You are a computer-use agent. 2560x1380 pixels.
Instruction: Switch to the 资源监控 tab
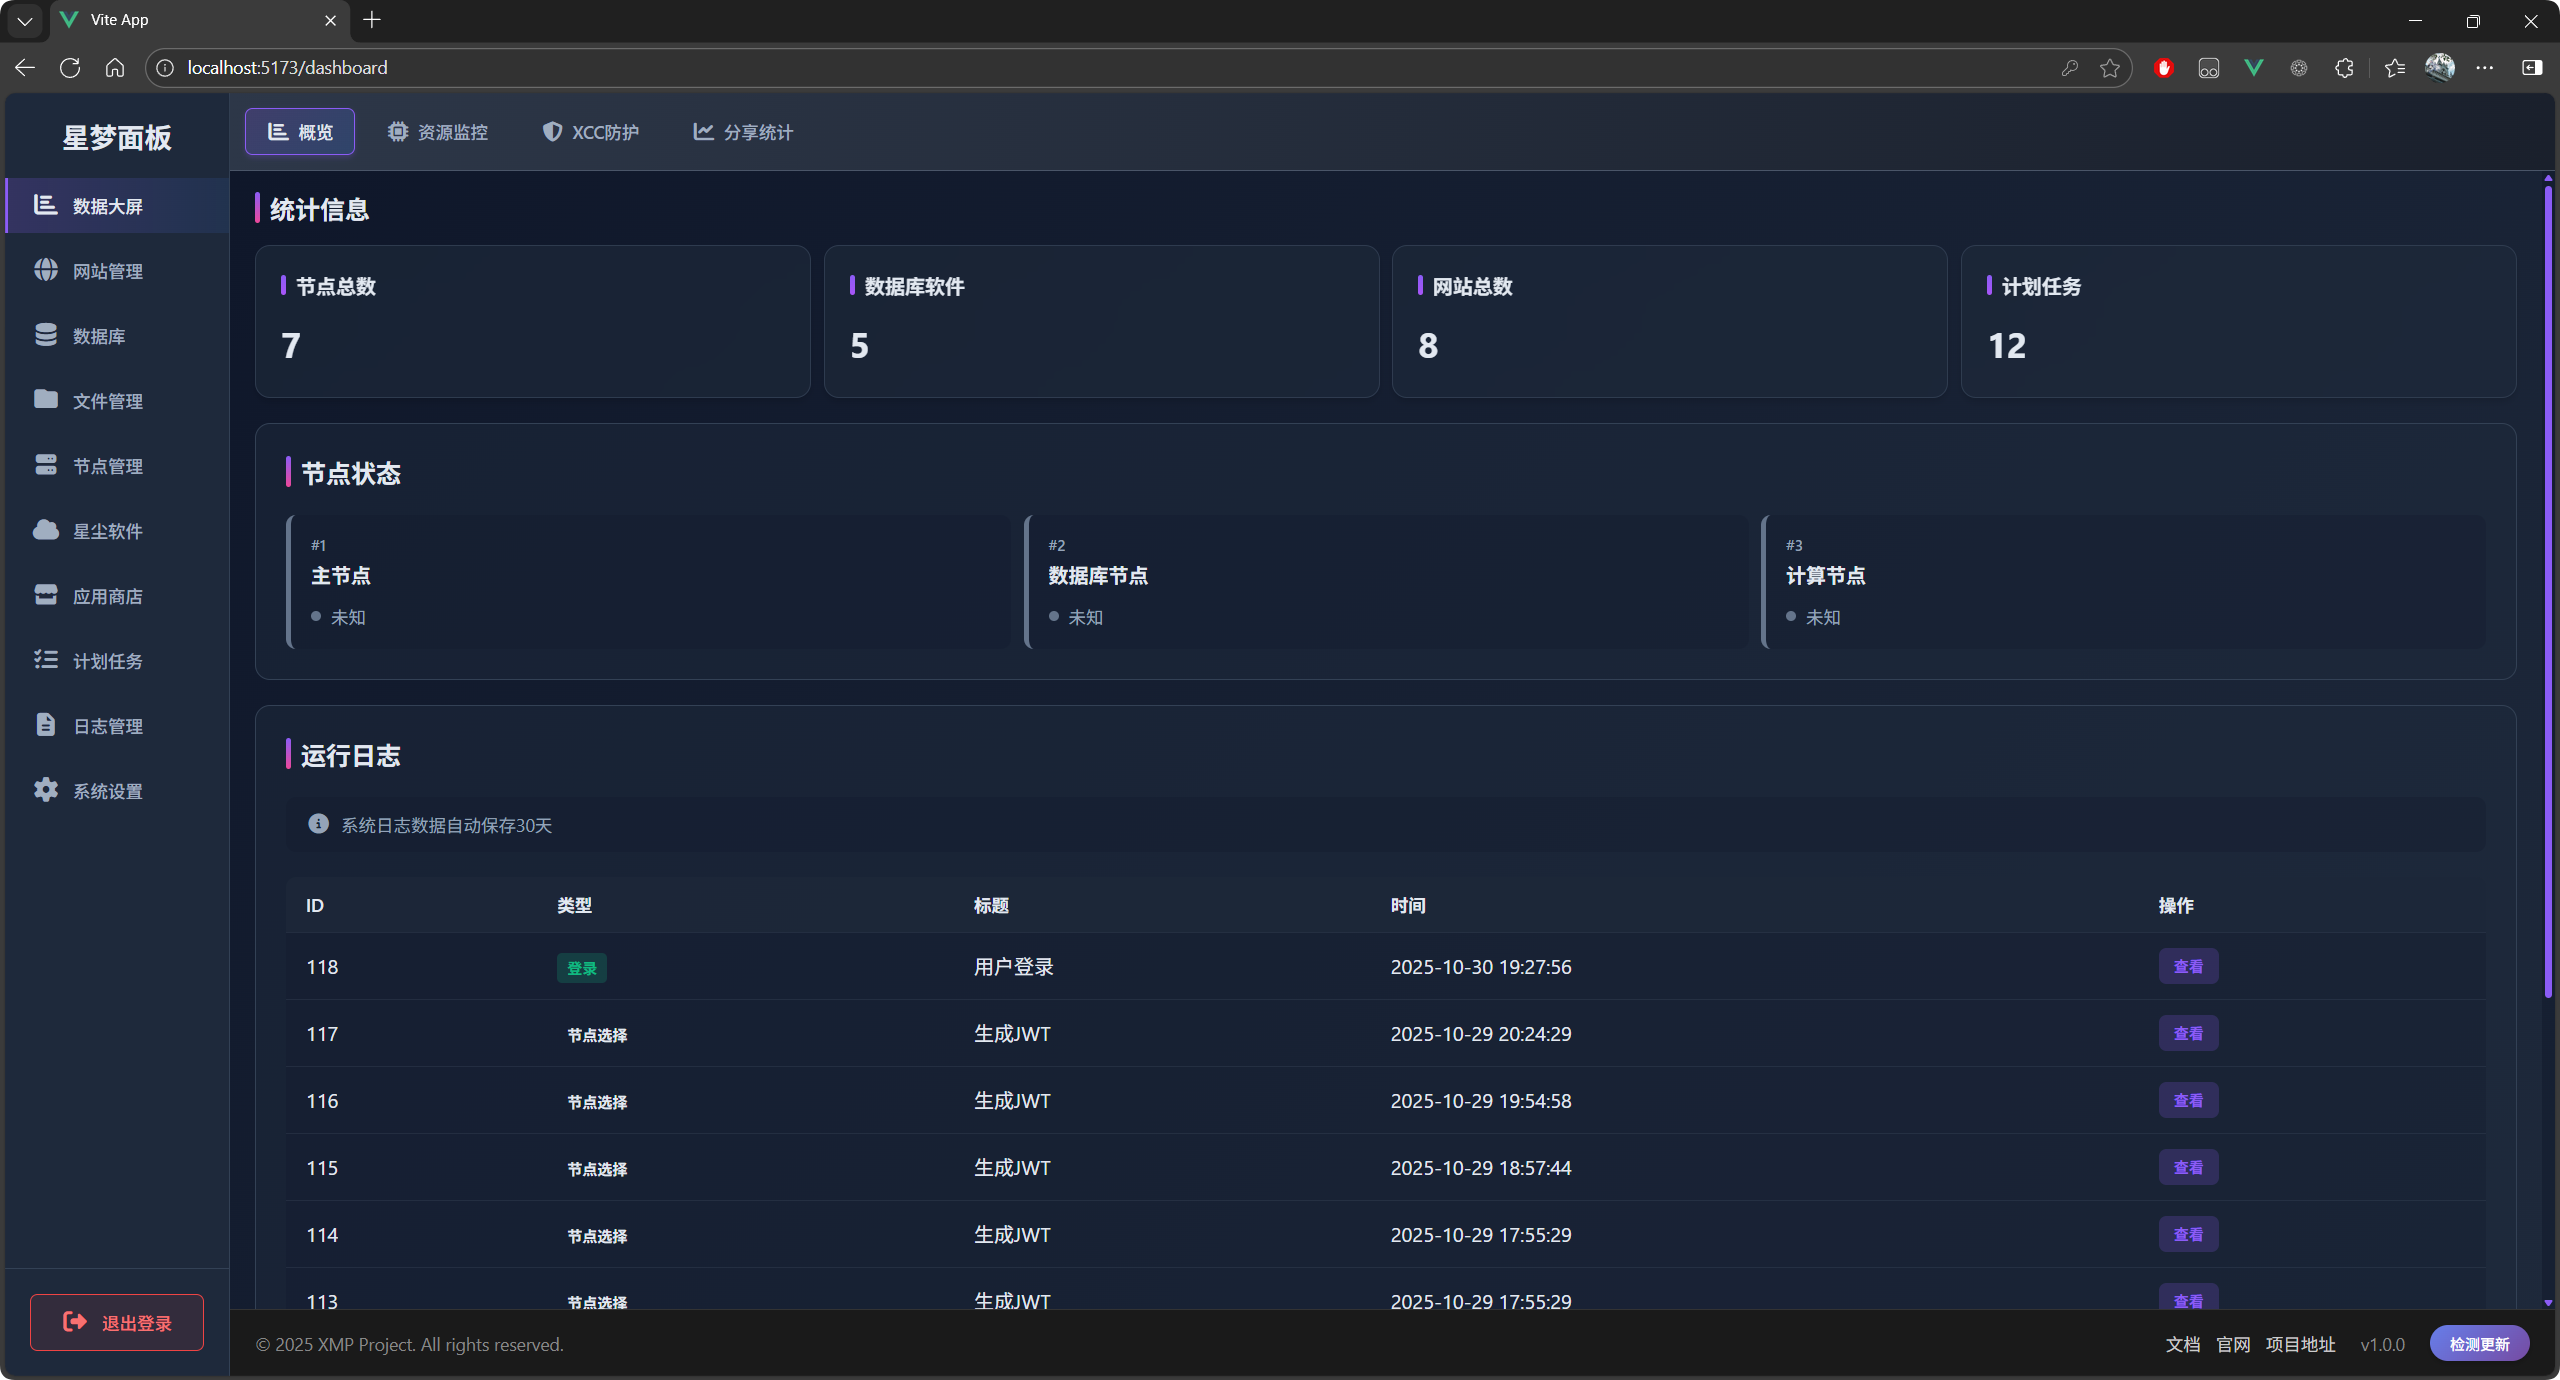pyautogui.click(x=438, y=132)
